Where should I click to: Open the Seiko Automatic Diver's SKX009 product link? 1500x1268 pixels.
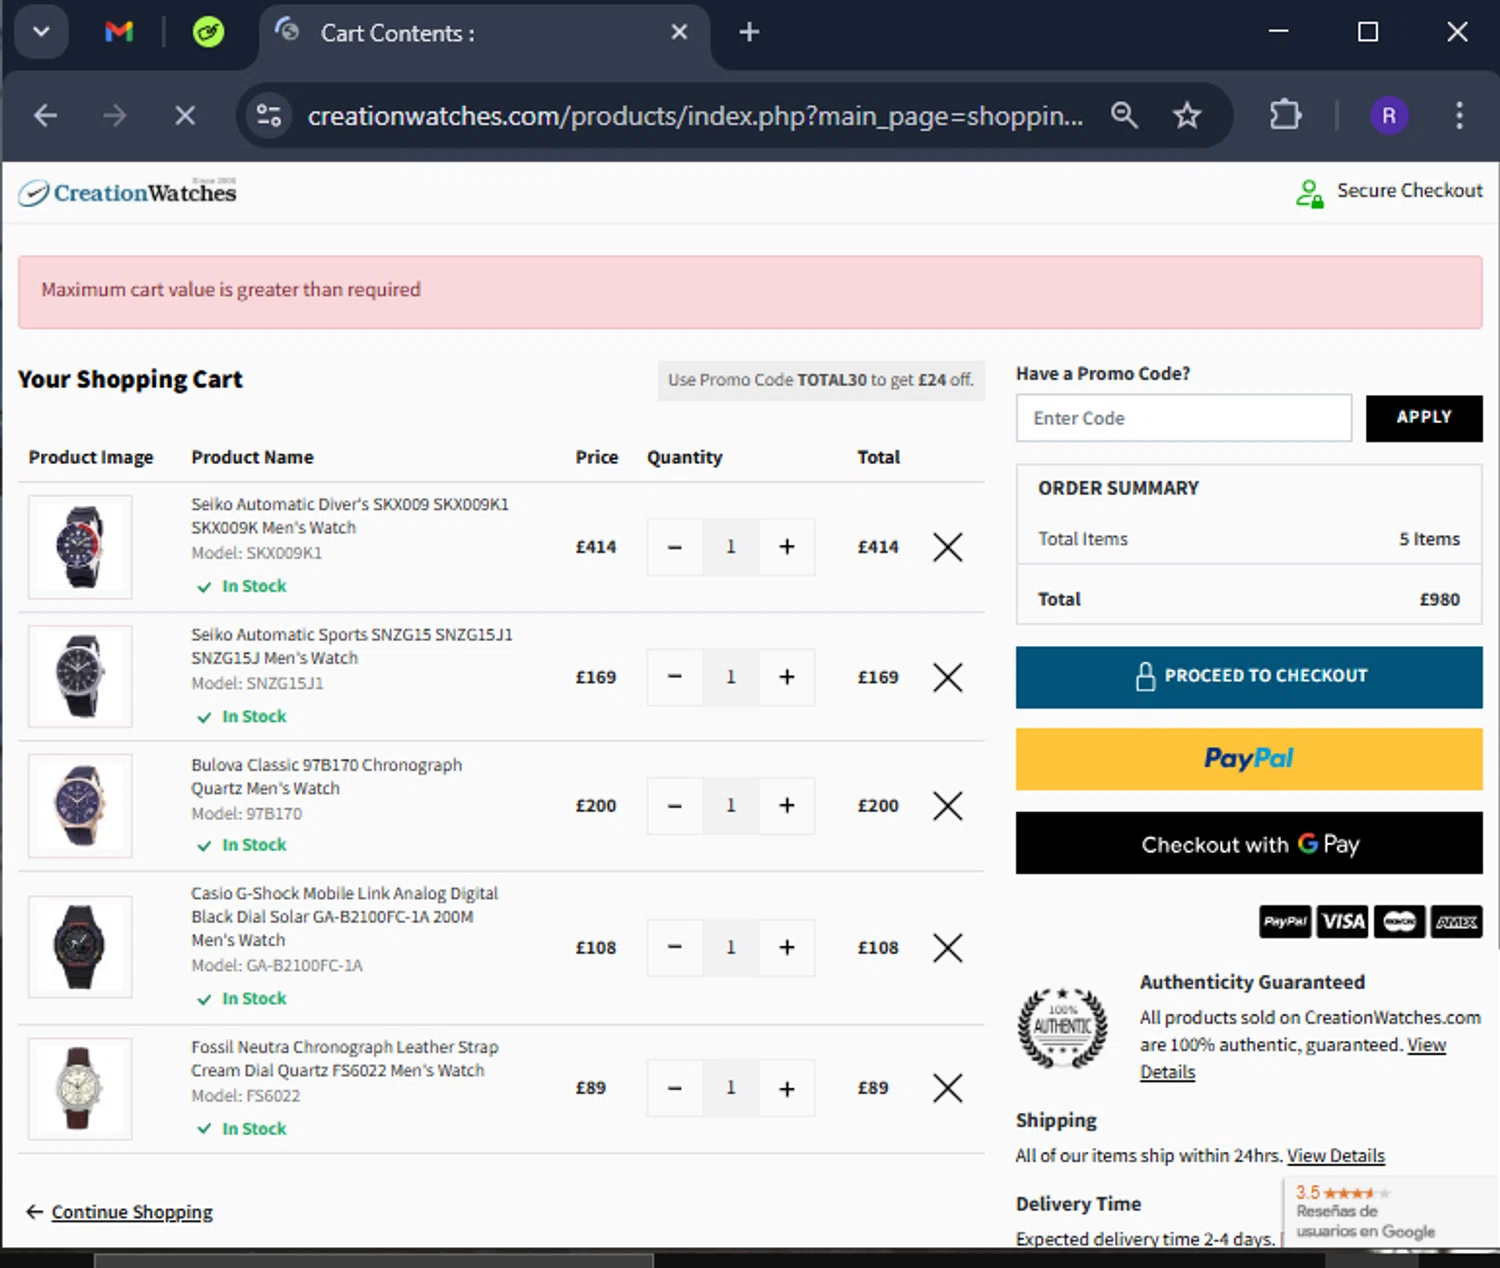click(x=350, y=516)
